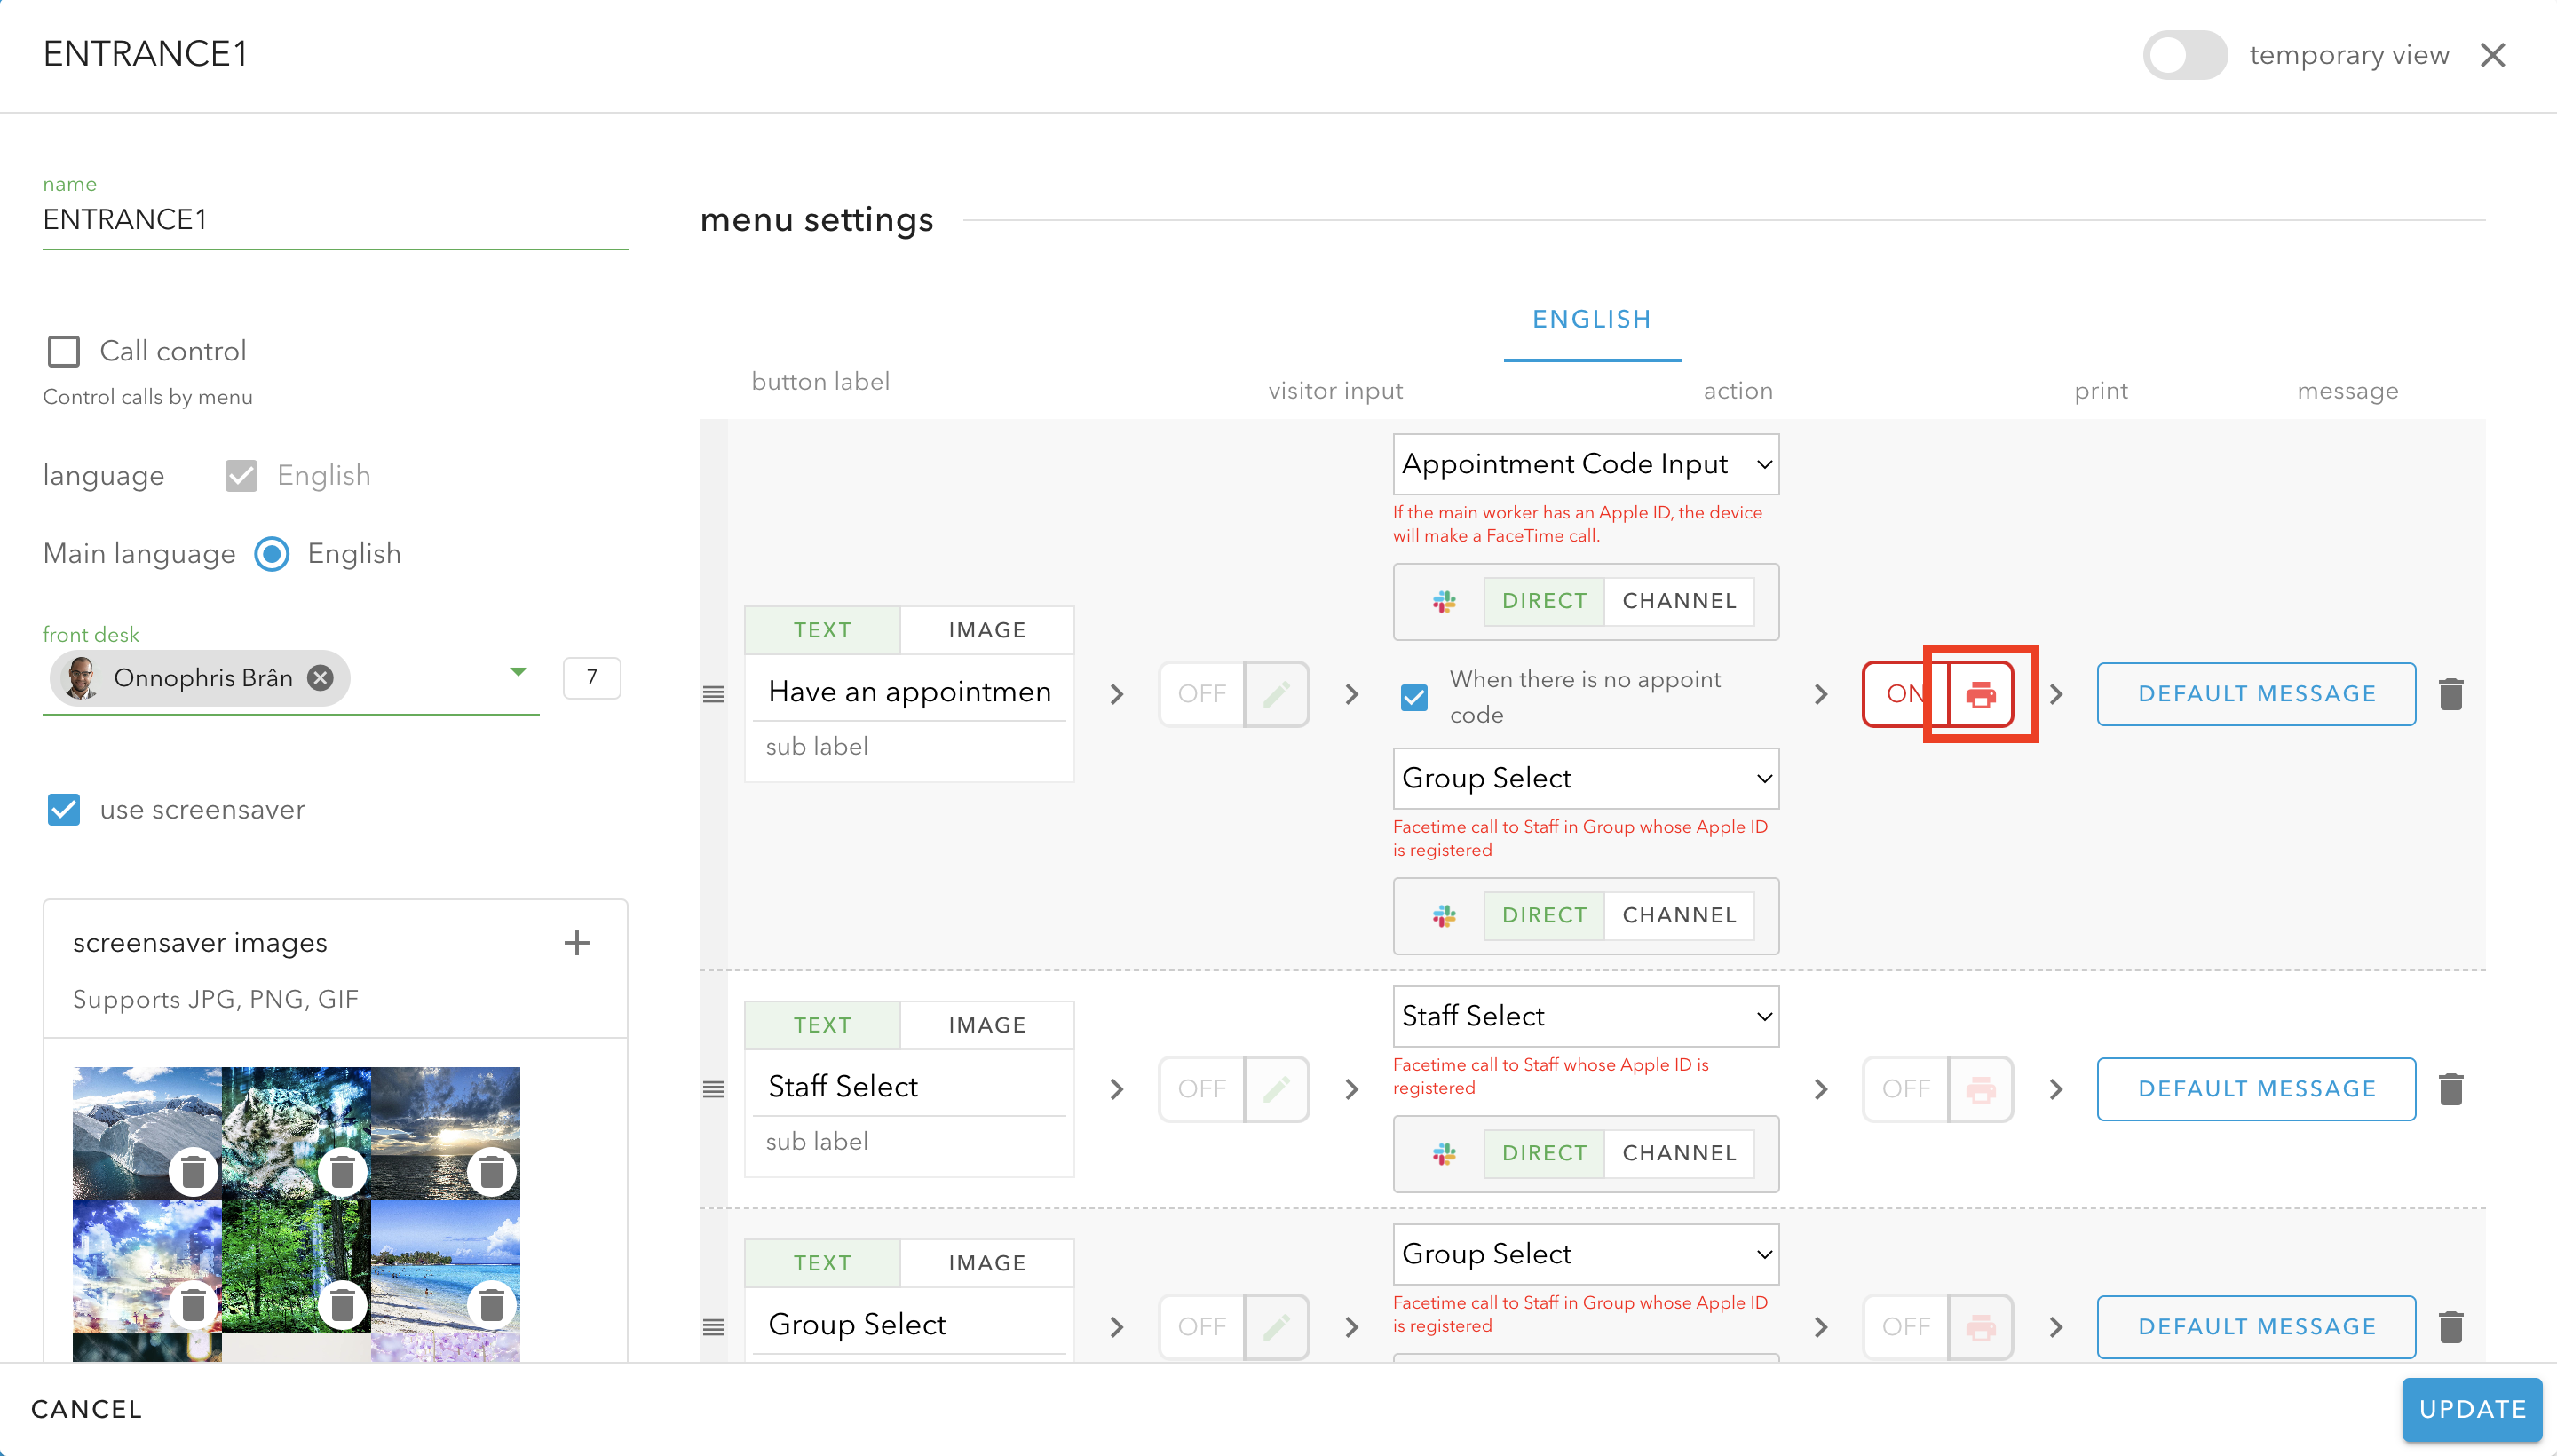Click the UPDATE button
Viewport: 2557px width, 1456px height.
pyautogui.click(x=2472, y=1409)
